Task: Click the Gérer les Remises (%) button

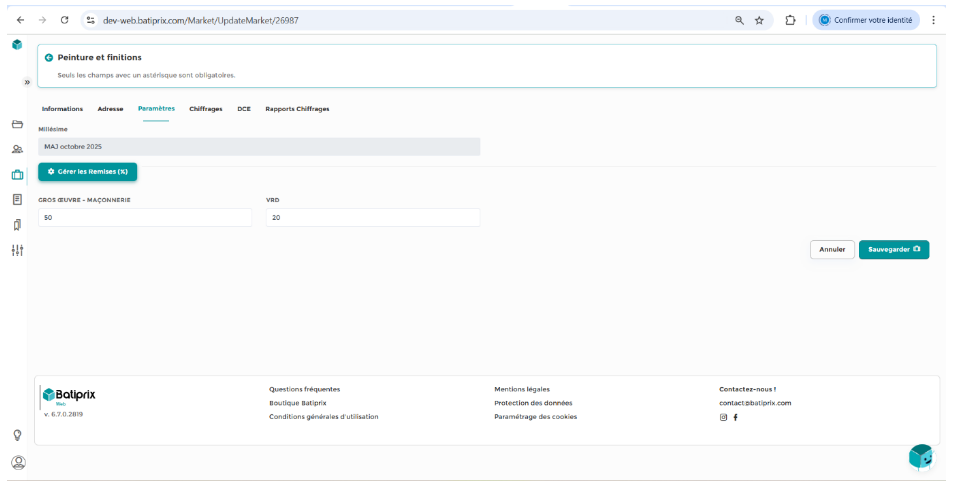Action: 88,172
